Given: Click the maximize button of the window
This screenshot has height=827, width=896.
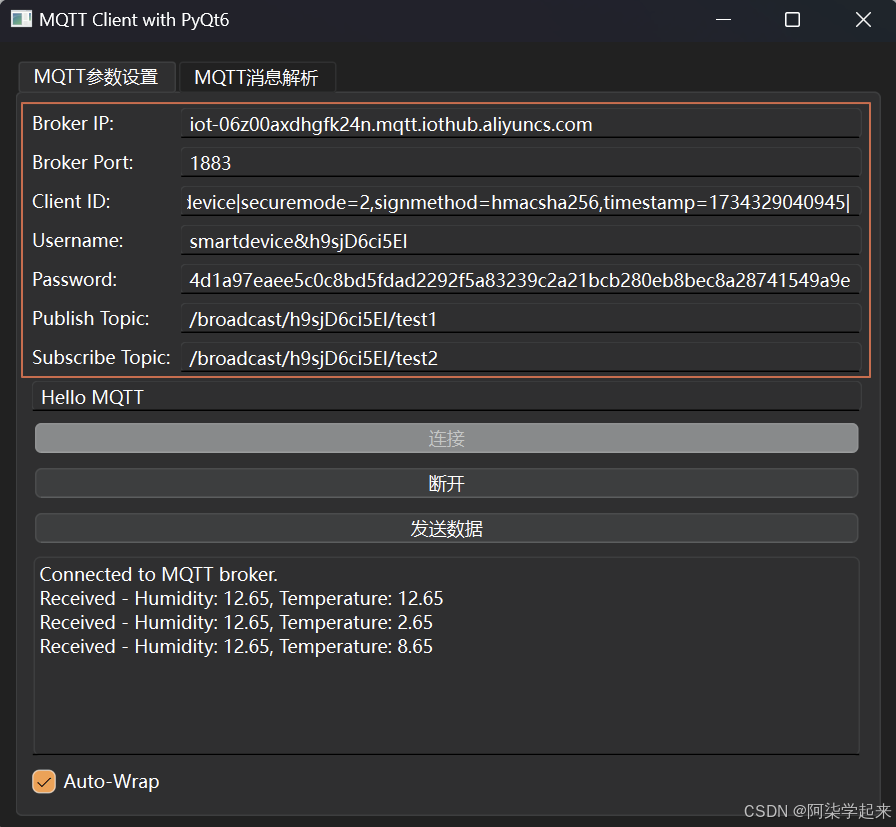Looking at the screenshot, I should pos(792,19).
